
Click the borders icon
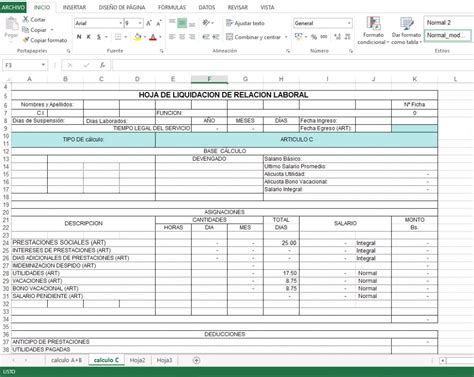[118, 37]
